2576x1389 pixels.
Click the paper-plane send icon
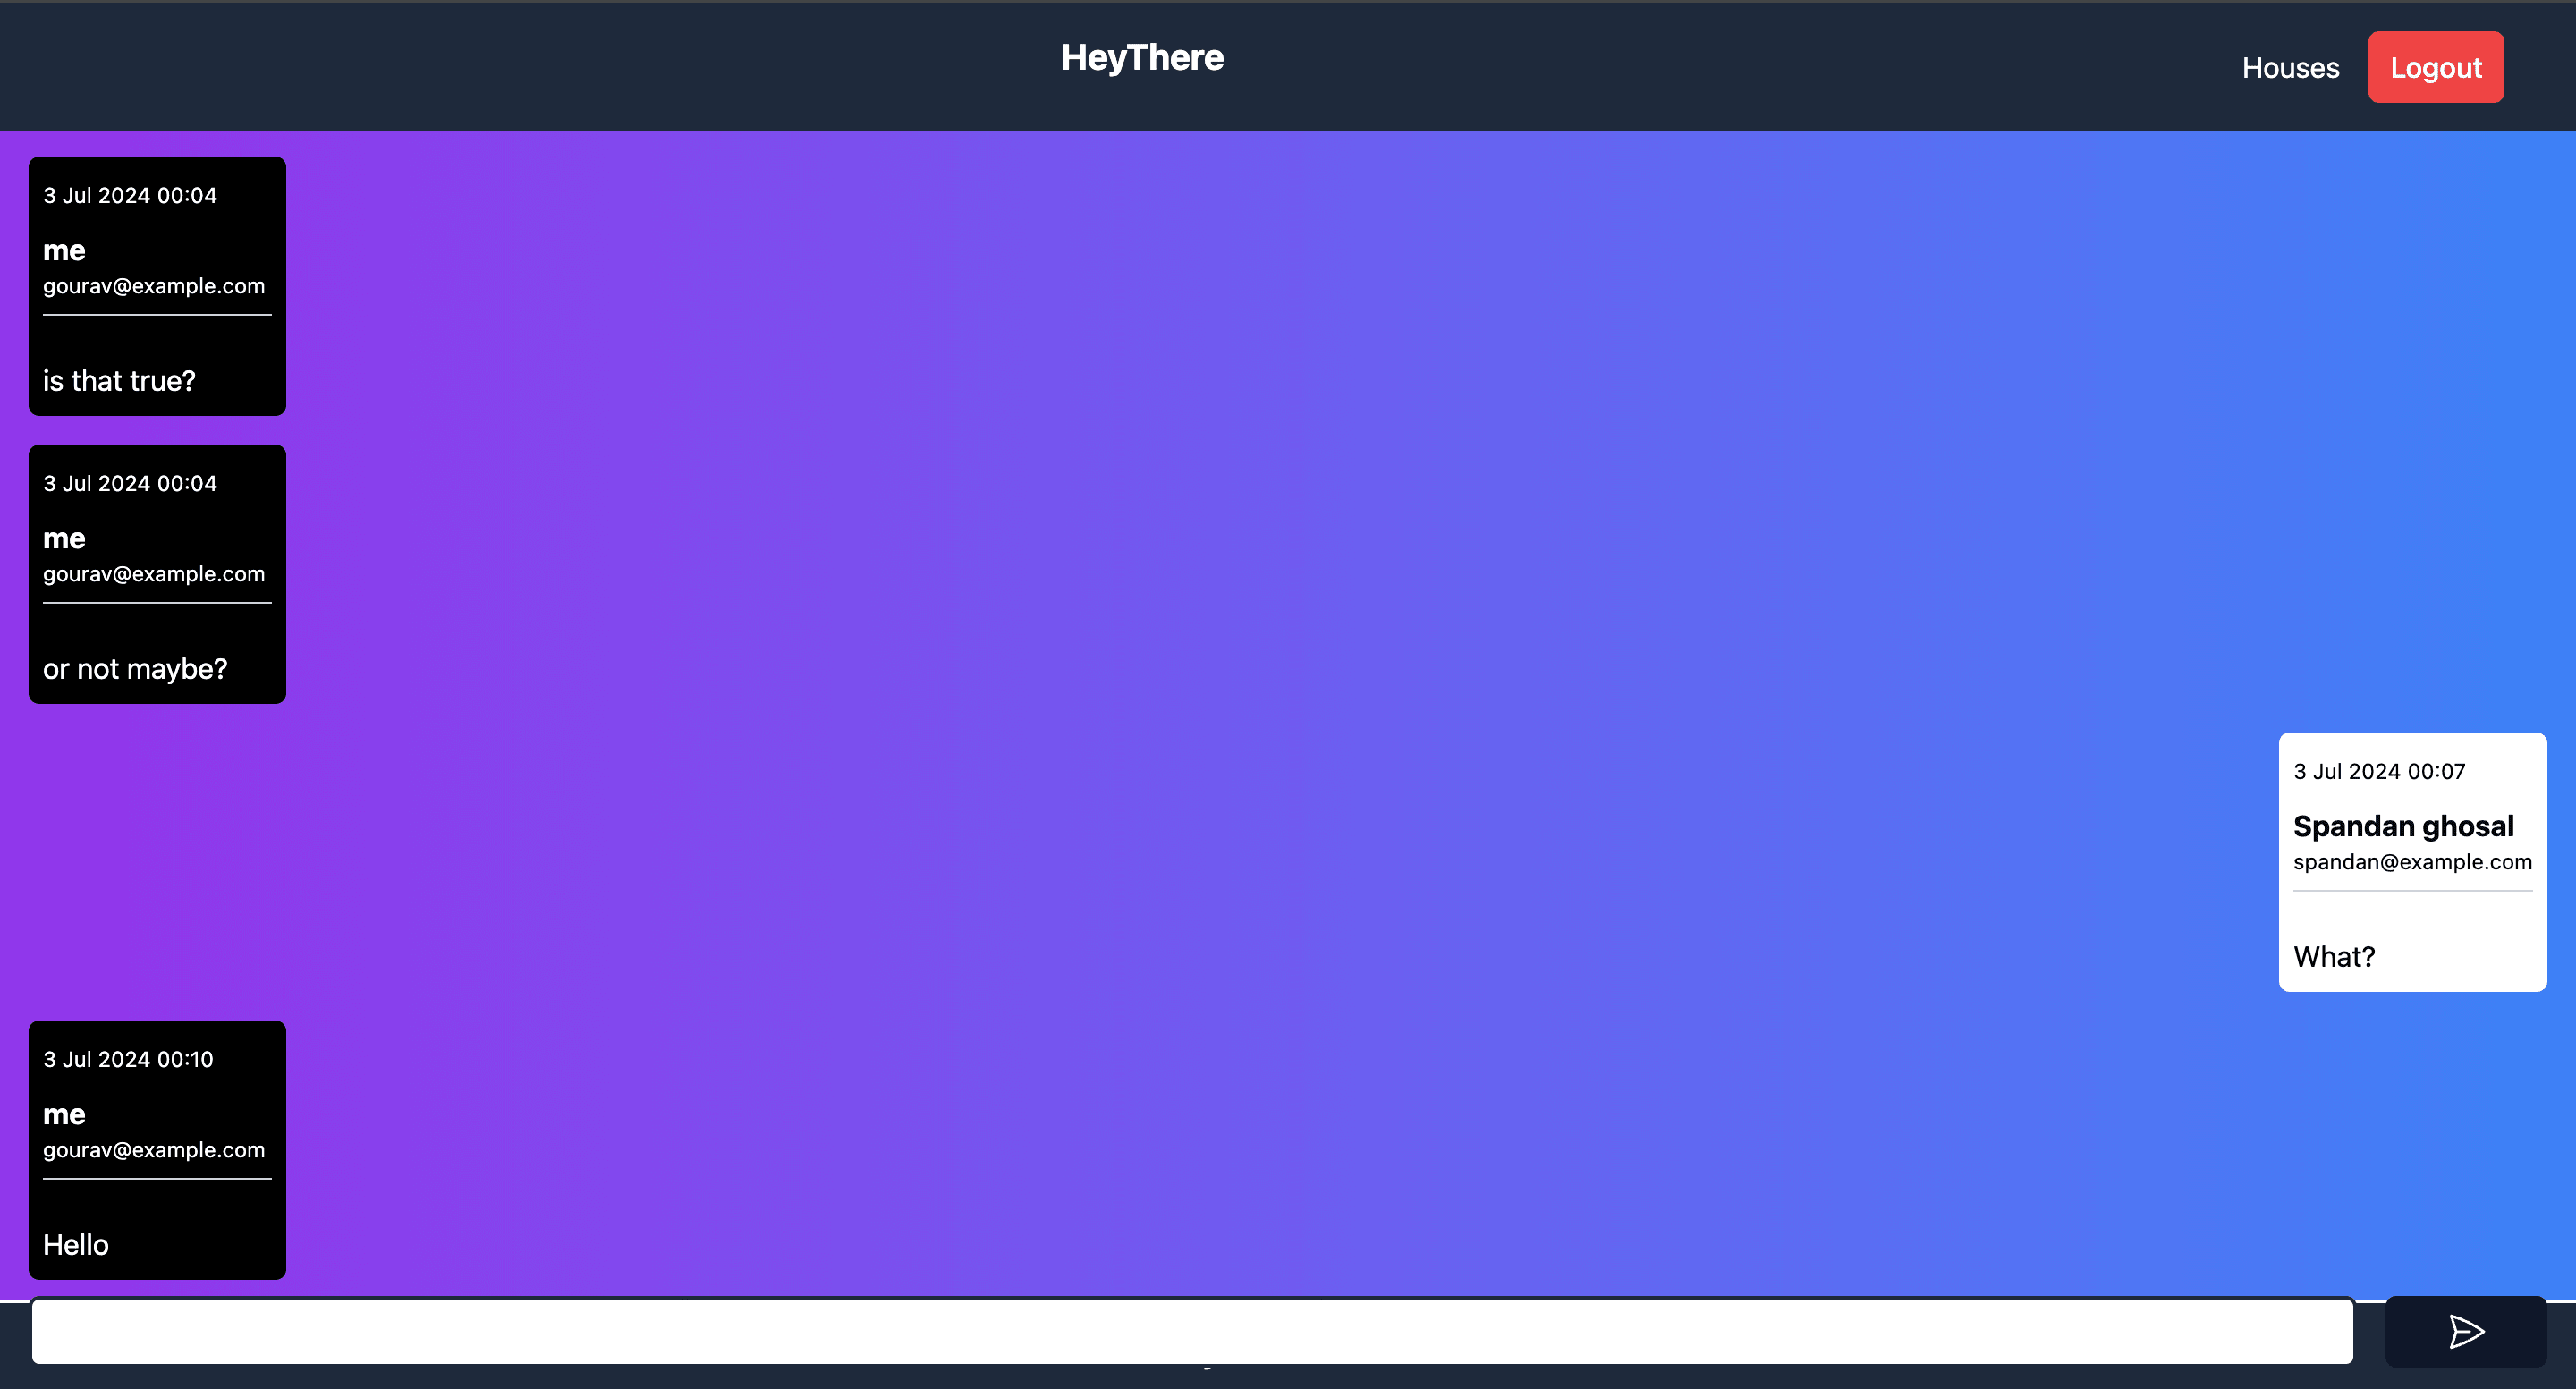pyautogui.click(x=2465, y=1331)
